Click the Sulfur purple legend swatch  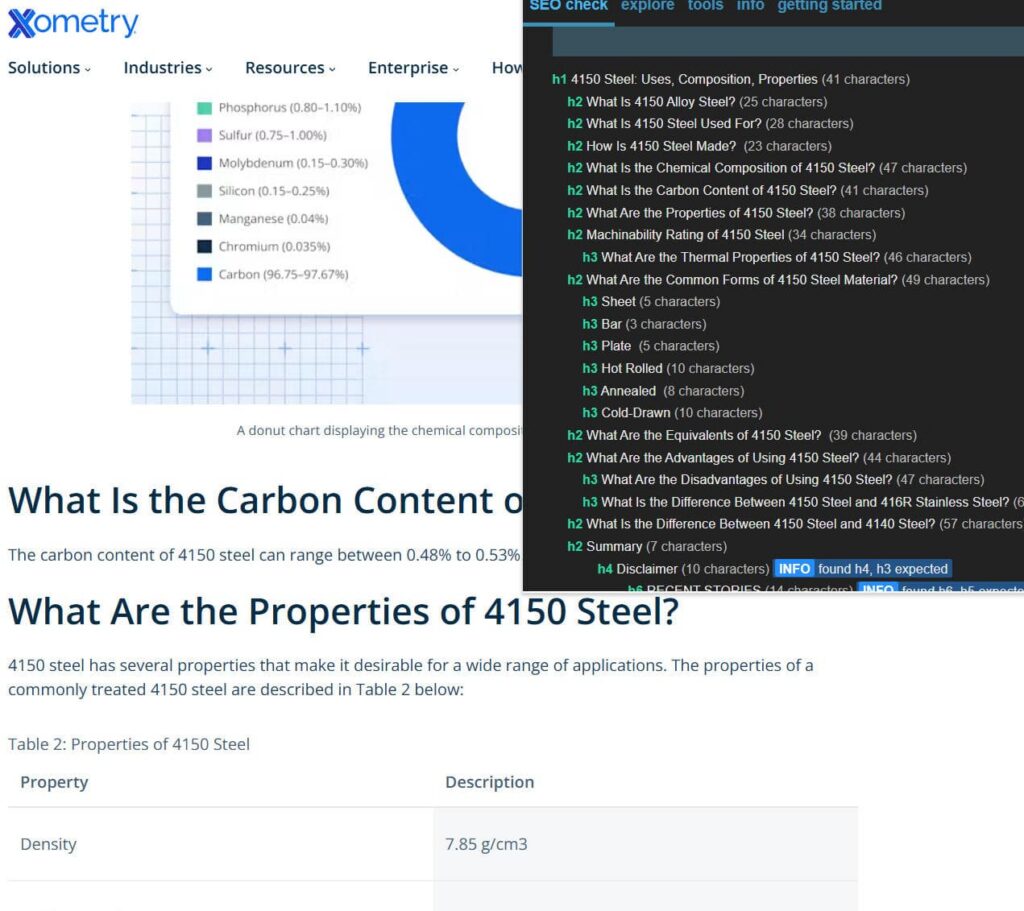tap(204, 135)
